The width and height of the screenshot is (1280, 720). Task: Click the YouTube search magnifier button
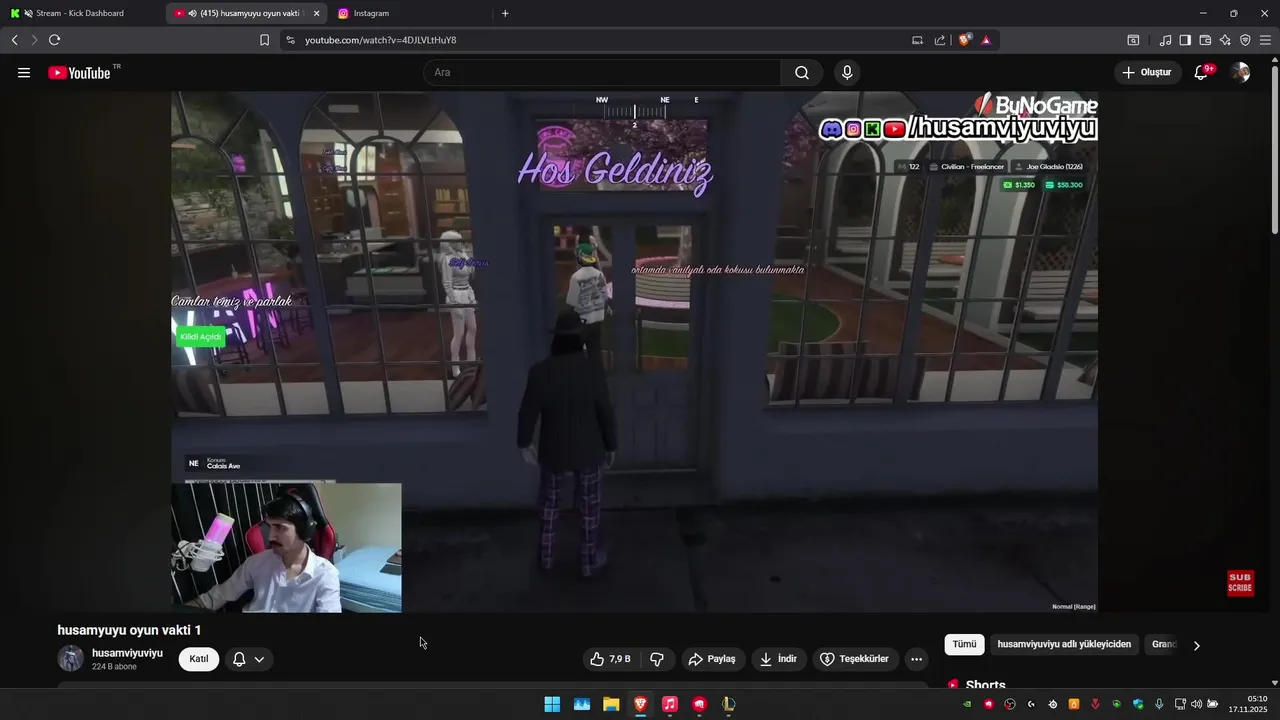(802, 73)
